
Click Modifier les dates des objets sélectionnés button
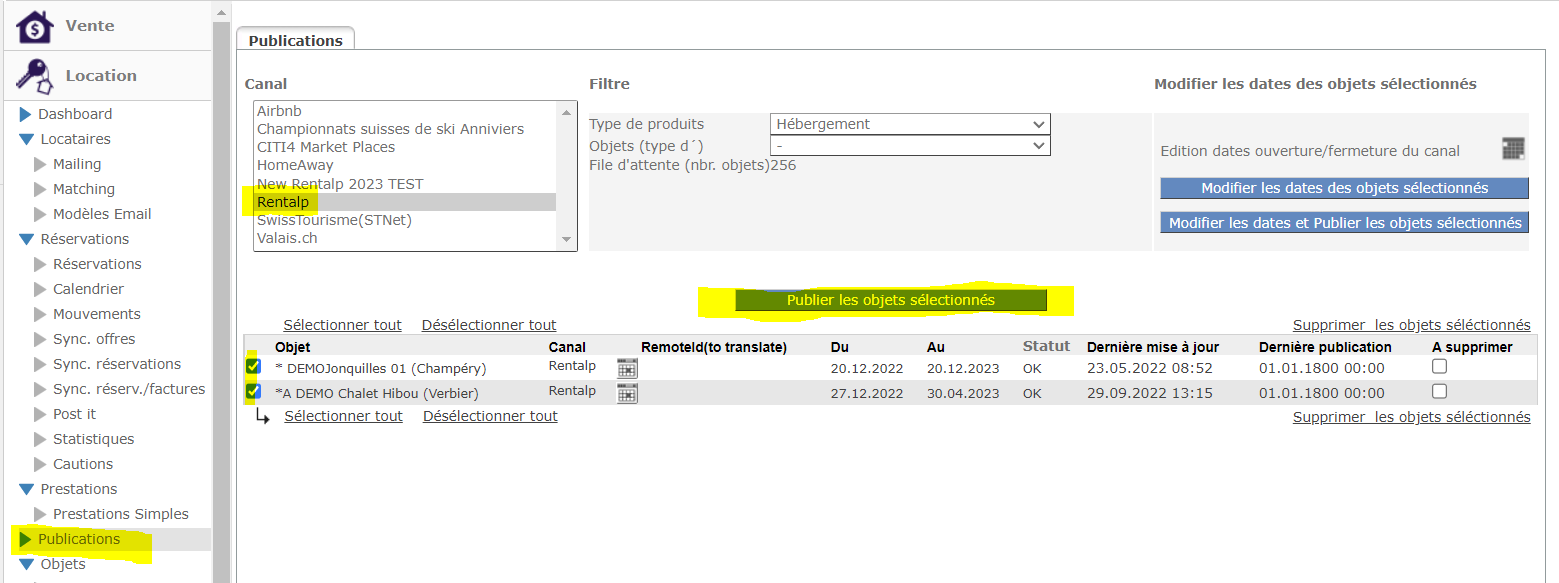1345,188
